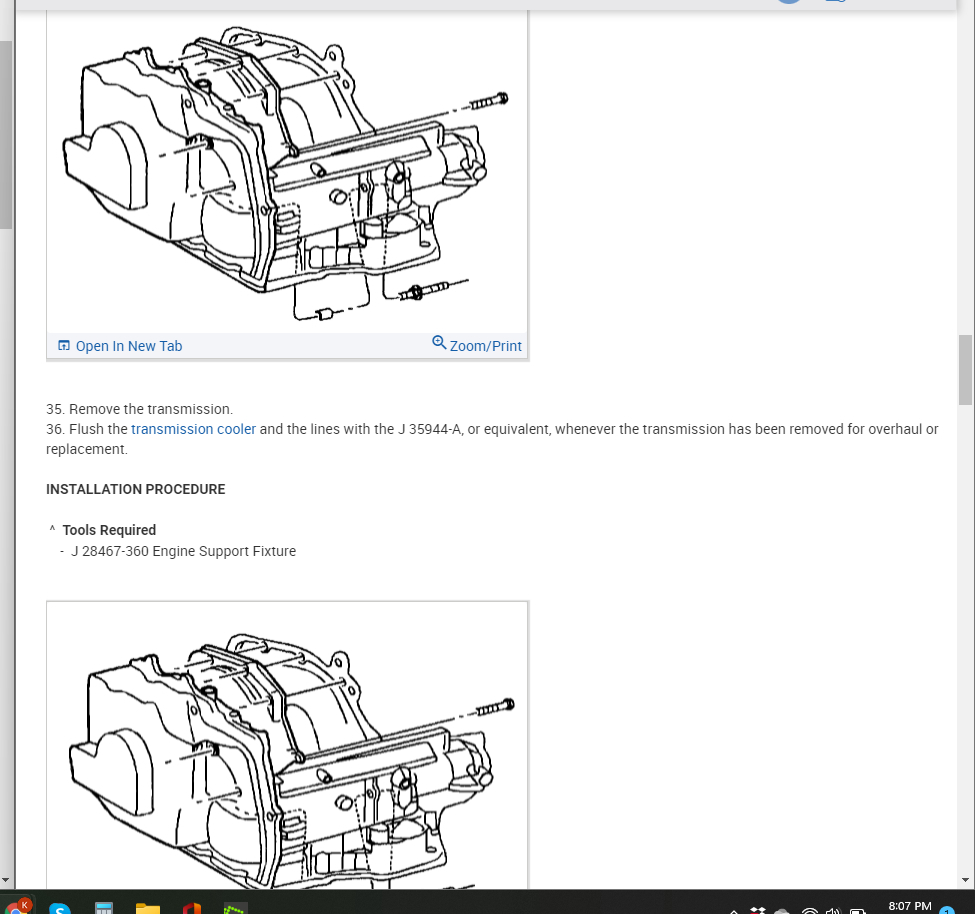This screenshot has width=975, height=914.
Task: Click the upper transmission removal diagram
Action: pyautogui.click(x=287, y=171)
